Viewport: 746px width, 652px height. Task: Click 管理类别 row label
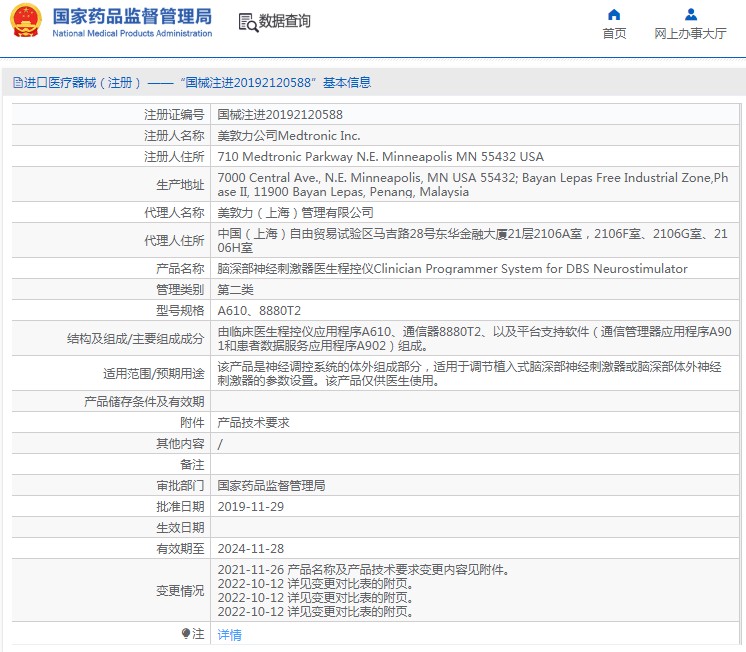click(180, 289)
